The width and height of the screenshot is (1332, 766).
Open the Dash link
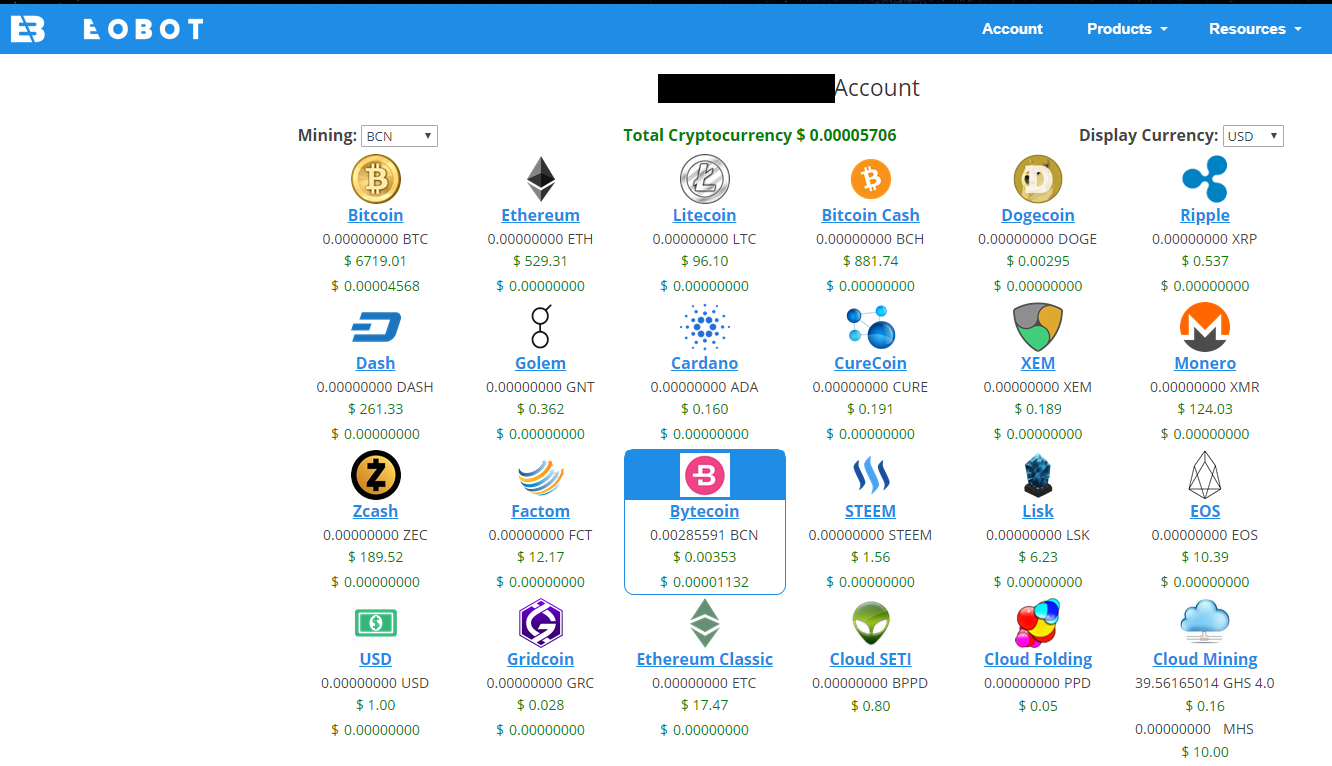376,363
